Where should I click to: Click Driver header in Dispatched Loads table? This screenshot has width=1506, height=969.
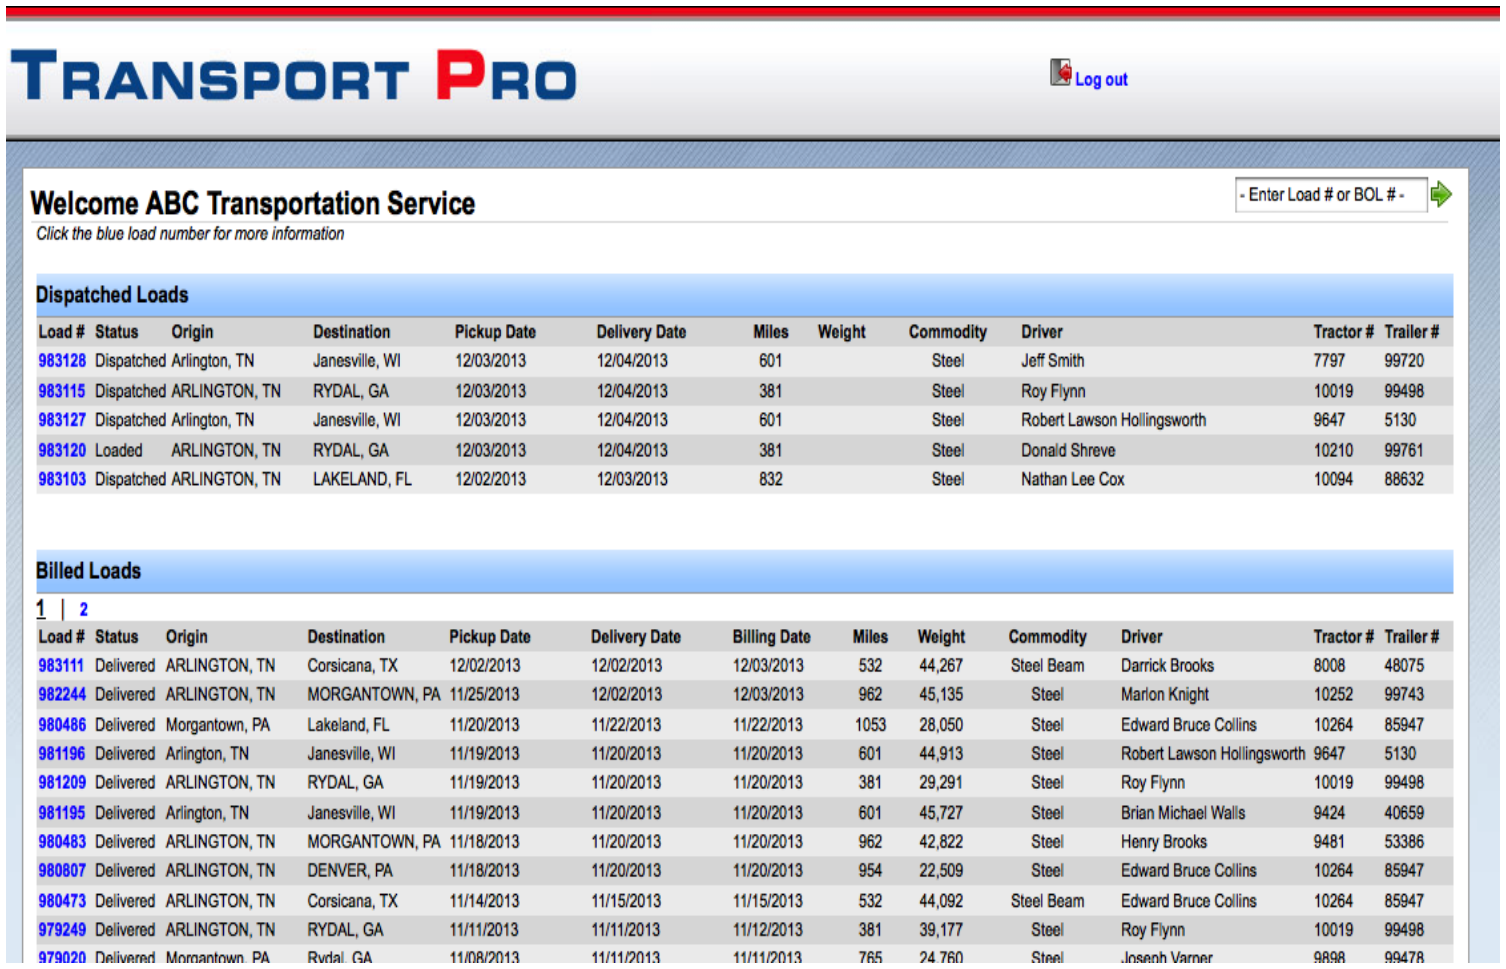coord(1042,332)
